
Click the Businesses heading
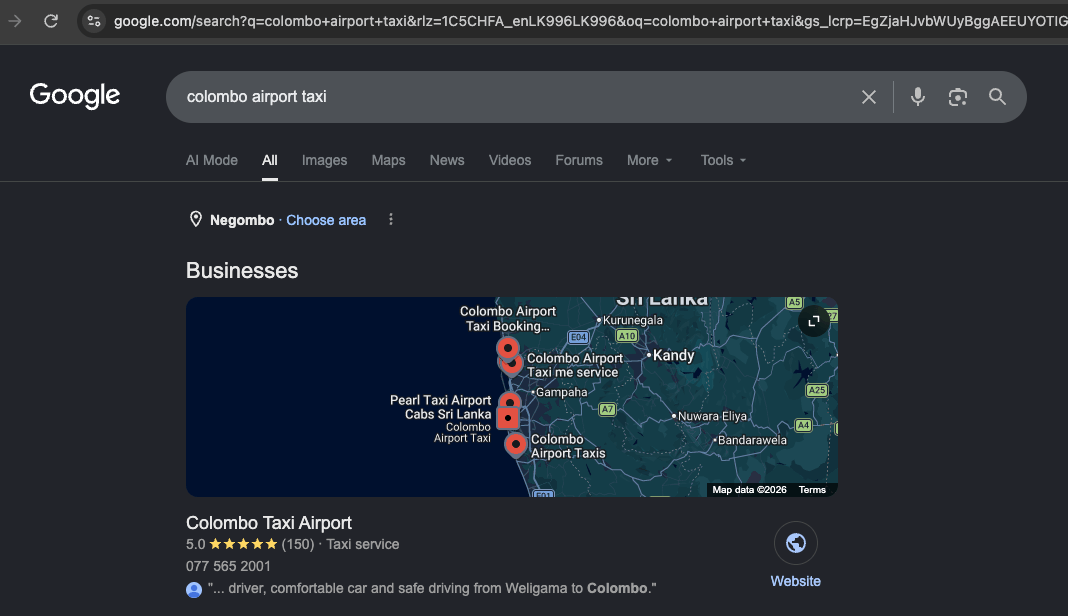pos(242,271)
